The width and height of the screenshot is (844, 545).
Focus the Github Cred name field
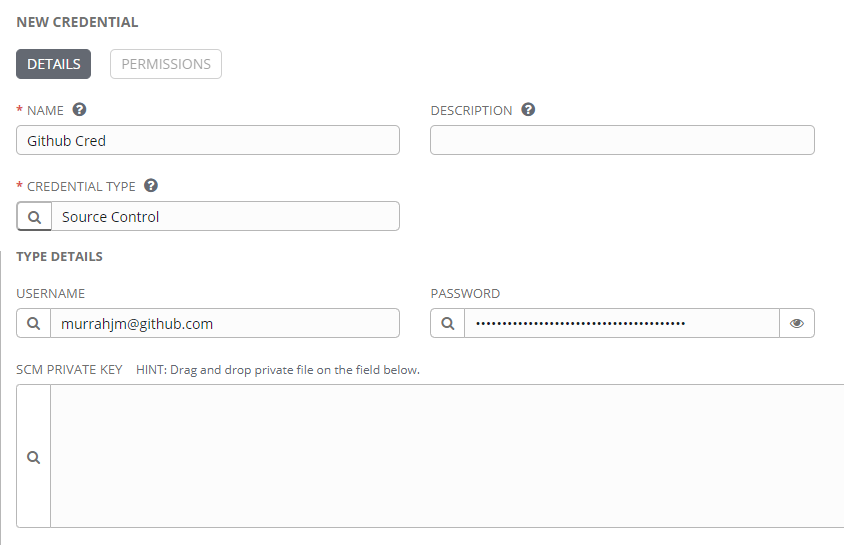pyautogui.click(x=208, y=140)
